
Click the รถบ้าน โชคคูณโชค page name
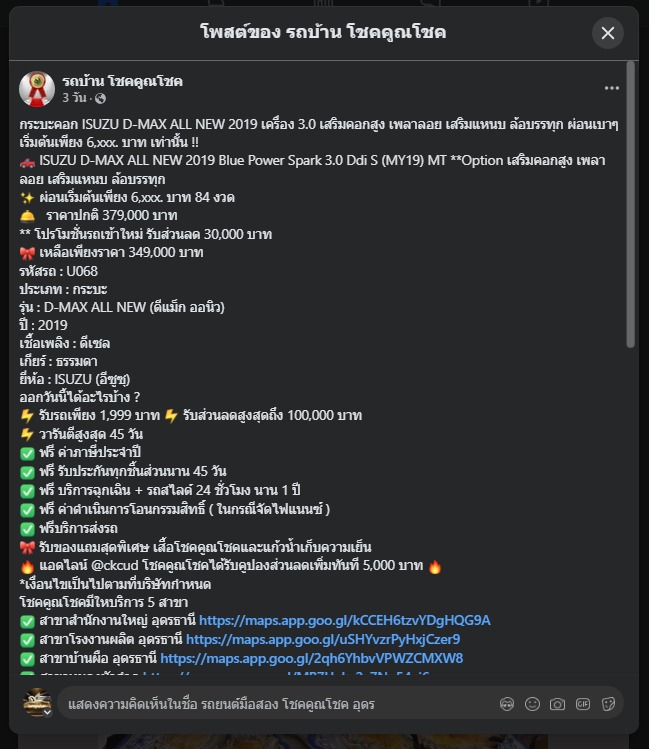tap(123, 81)
